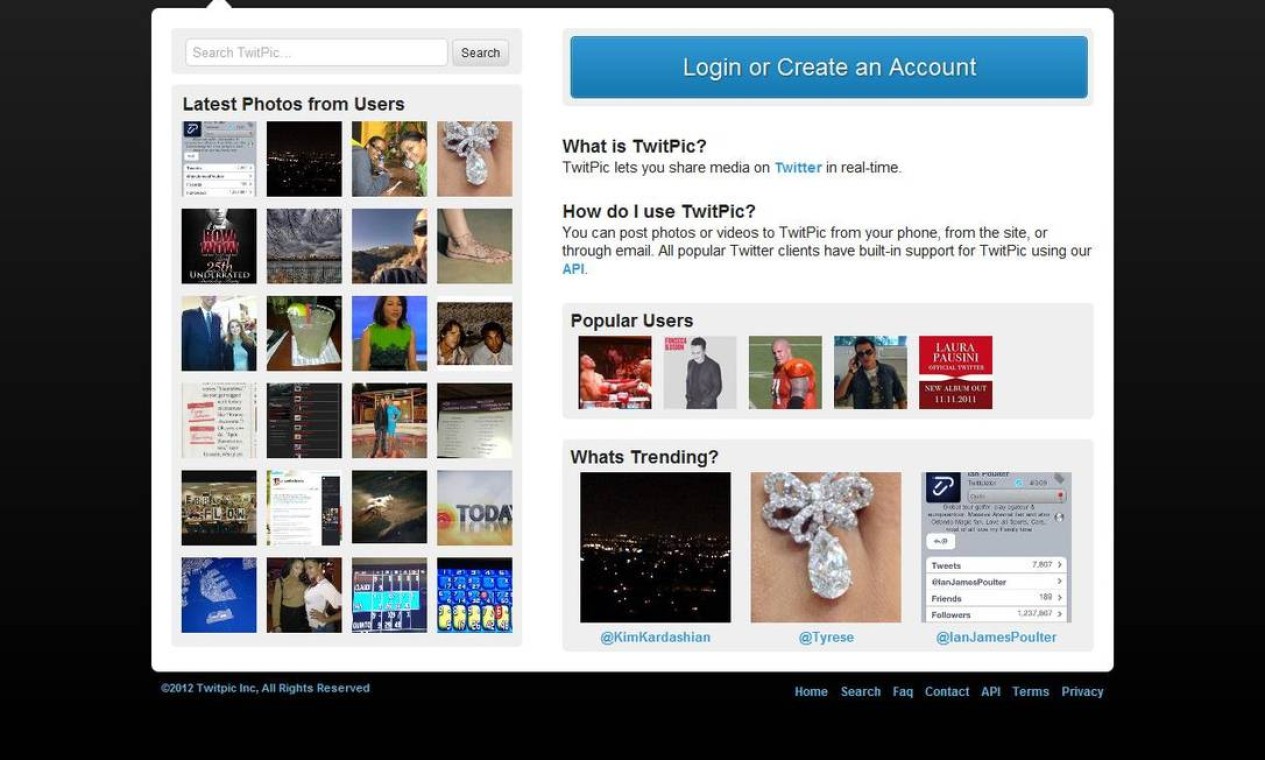
Task: Open the TODAY show logo thumbnail
Action: click(474, 508)
